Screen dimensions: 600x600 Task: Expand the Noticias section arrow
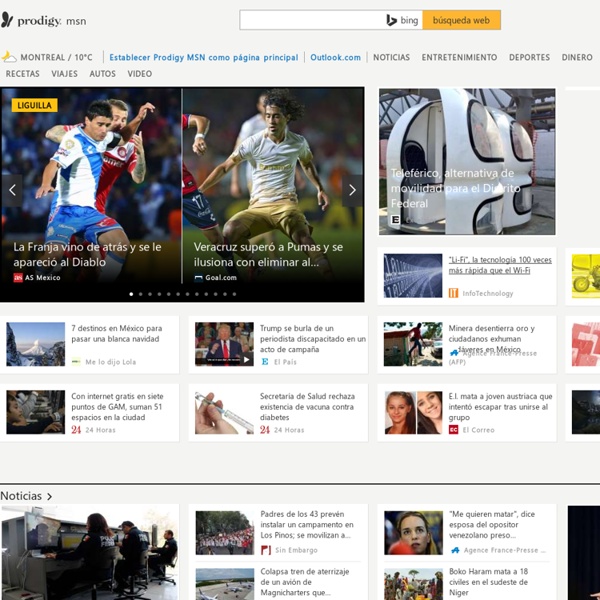pyautogui.click(x=49, y=496)
